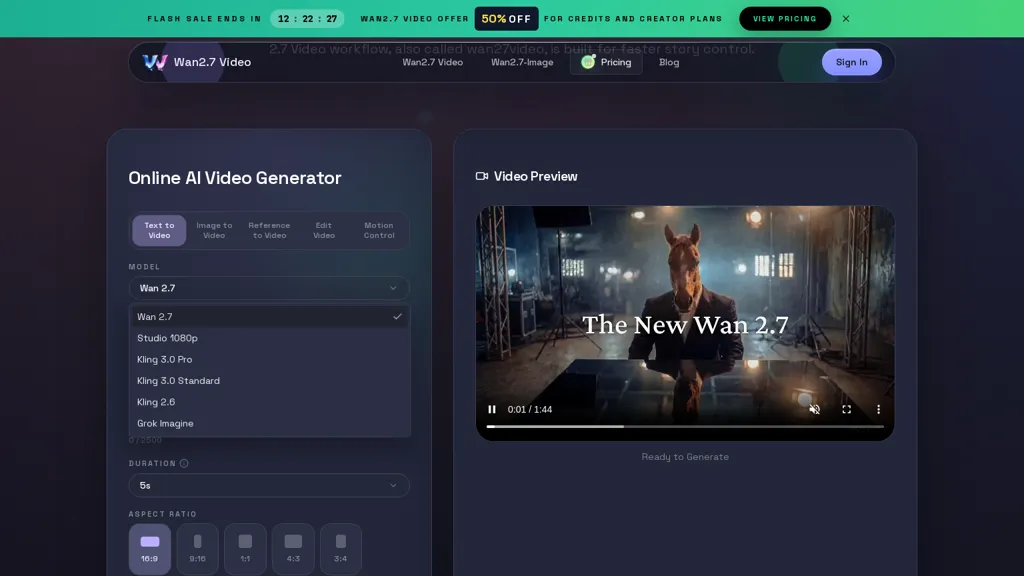Select the 3:4 aspect ratio

click(340, 549)
